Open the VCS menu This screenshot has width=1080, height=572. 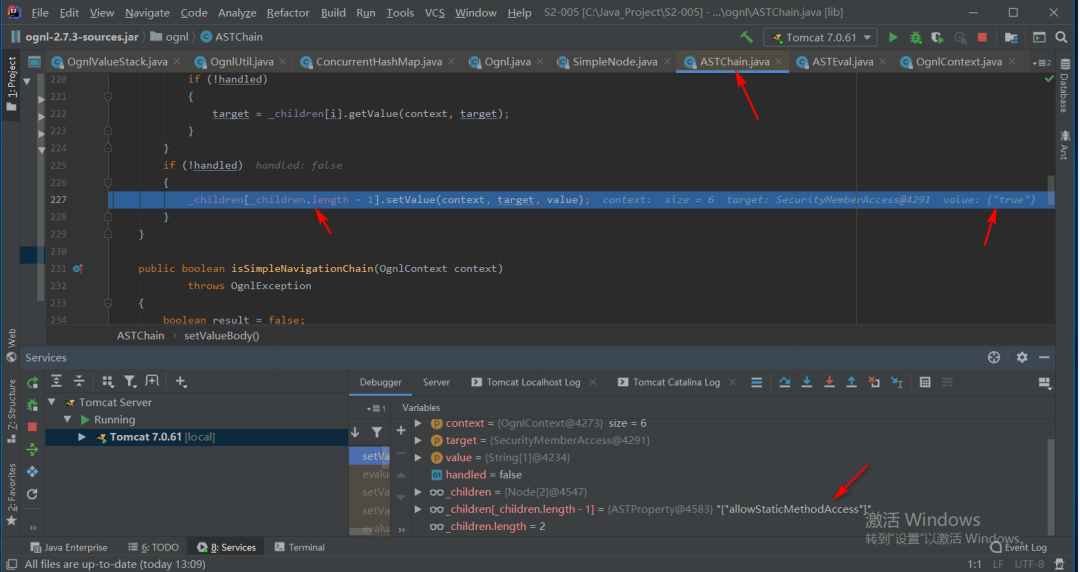point(435,12)
